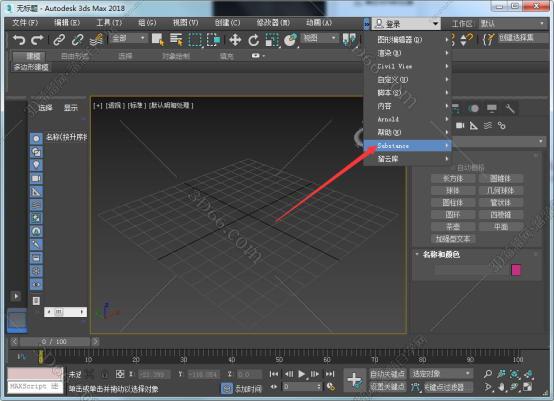Select the Systems category icon
554x401 pixels.
[x=501, y=125]
